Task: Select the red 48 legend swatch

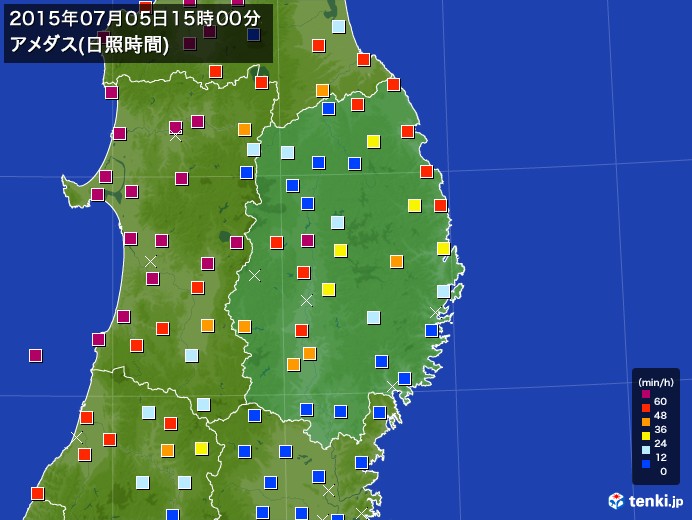Action: pyautogui.click(x=646, y=408)
